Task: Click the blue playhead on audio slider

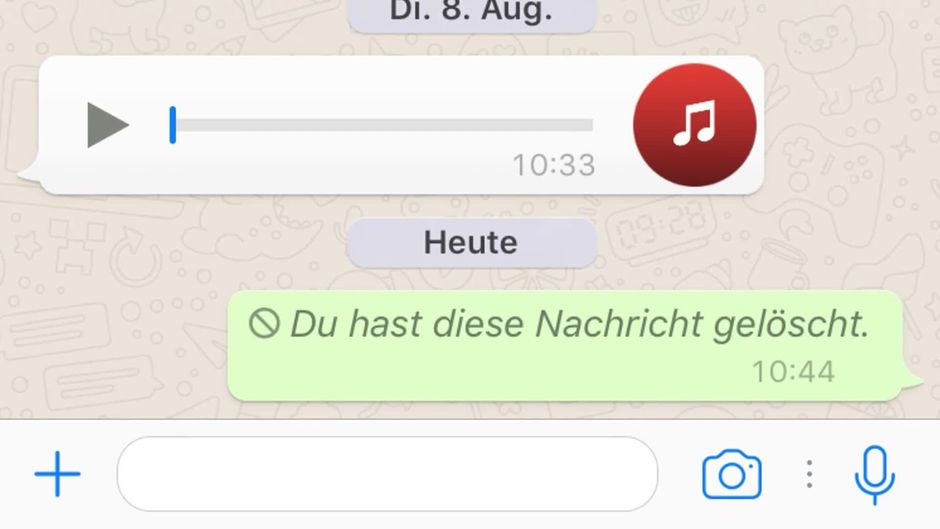Action: pyautogui.click(x=173, y=125)
